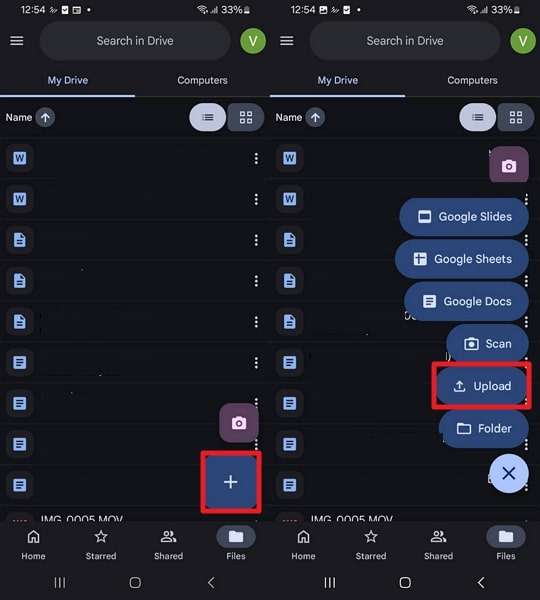Switch to the Computers tab in left screen
540x600 pixels.
(202, 80)
